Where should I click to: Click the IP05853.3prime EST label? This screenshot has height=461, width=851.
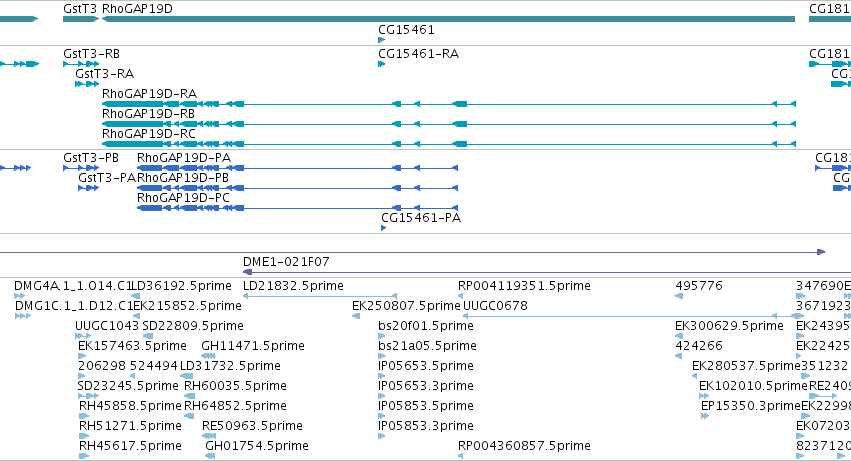(x=426, y=427)
